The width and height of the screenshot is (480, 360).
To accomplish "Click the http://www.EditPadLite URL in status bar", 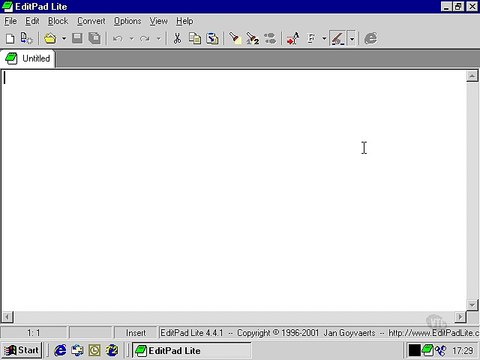I will point(434,333).
